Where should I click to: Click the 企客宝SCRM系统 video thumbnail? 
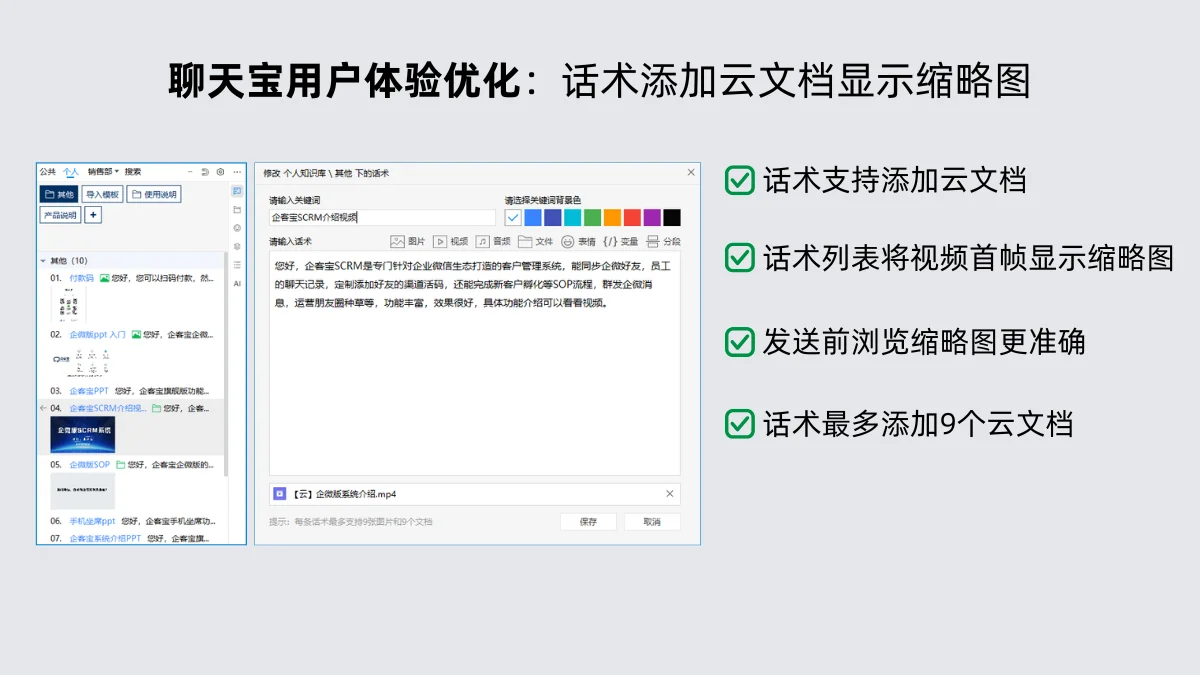[x=82, y=435]
